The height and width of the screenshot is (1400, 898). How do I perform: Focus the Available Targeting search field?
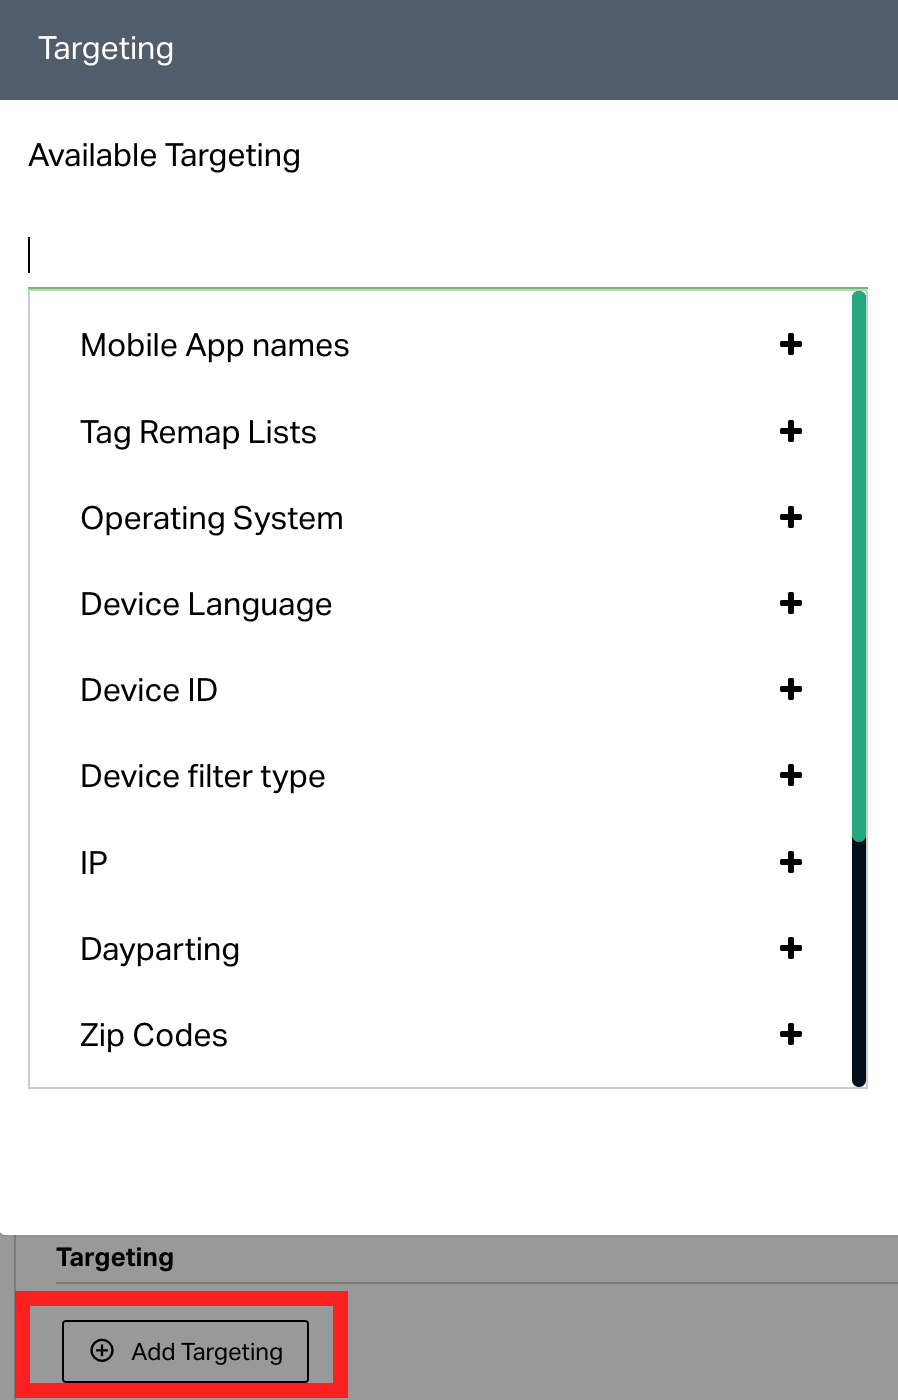[447, 255]
